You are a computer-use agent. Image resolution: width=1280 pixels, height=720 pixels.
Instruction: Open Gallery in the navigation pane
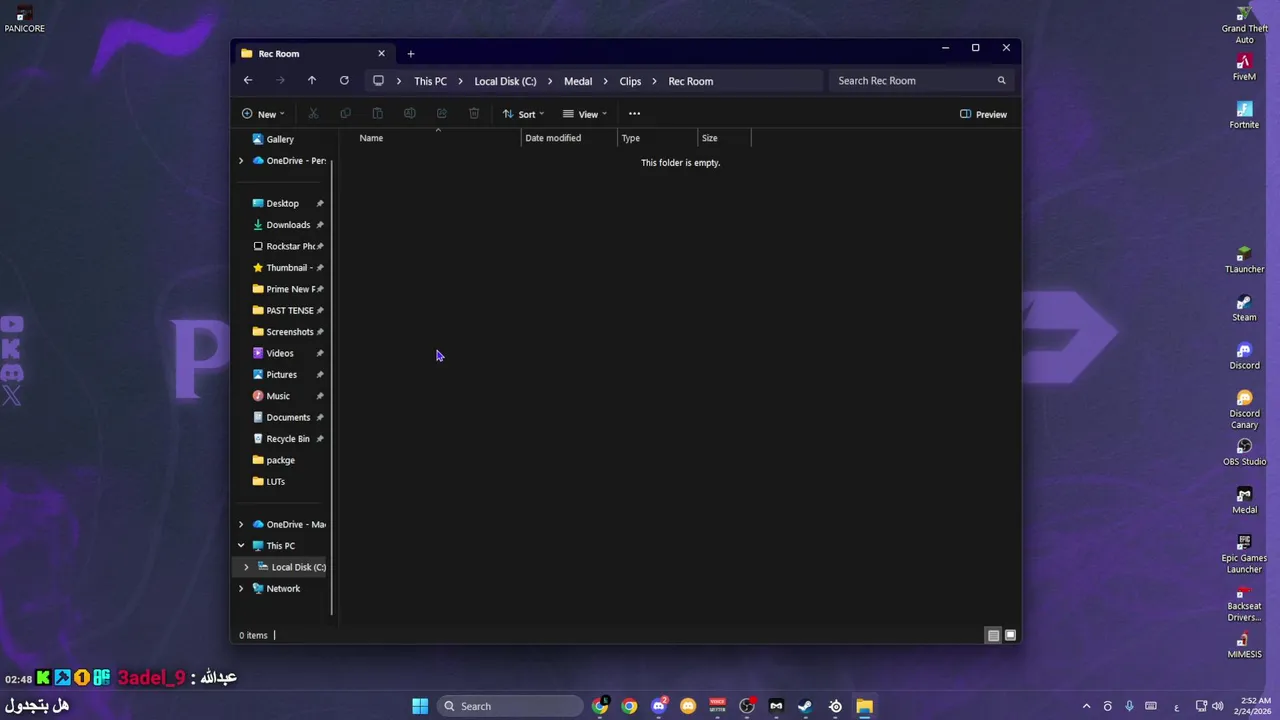(x=280, y=139)
